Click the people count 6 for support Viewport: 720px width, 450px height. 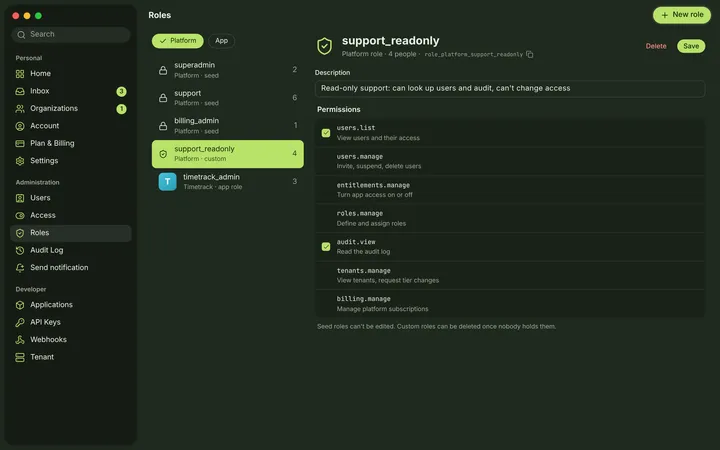294,98
